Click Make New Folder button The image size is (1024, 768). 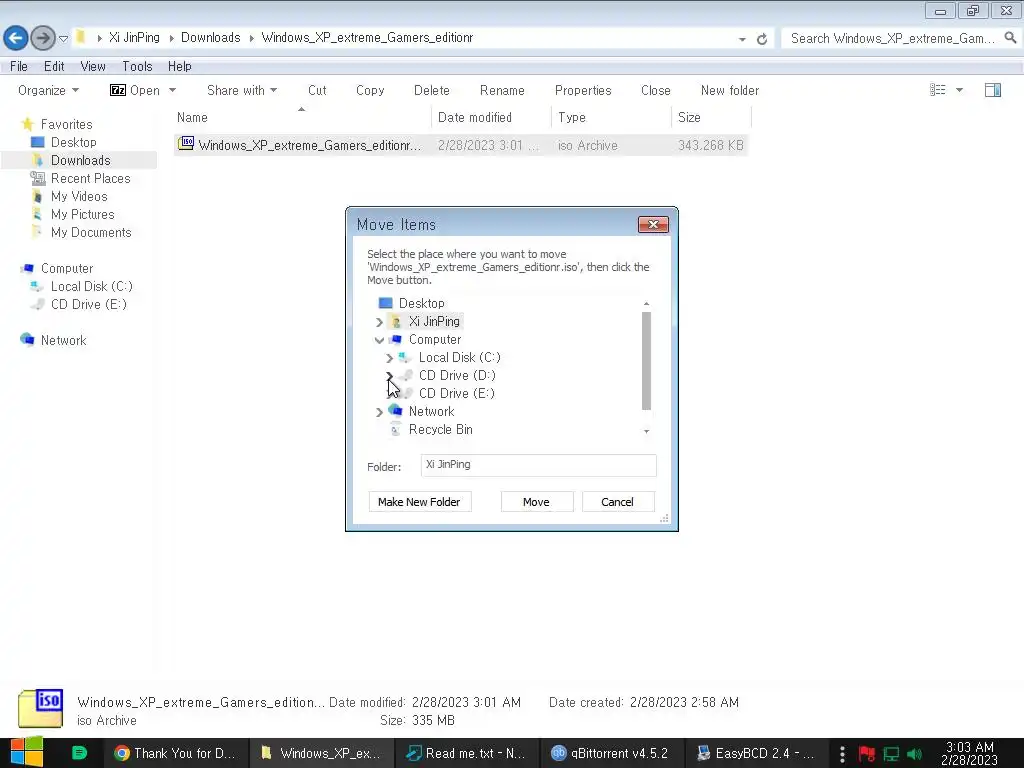point(419,502)
